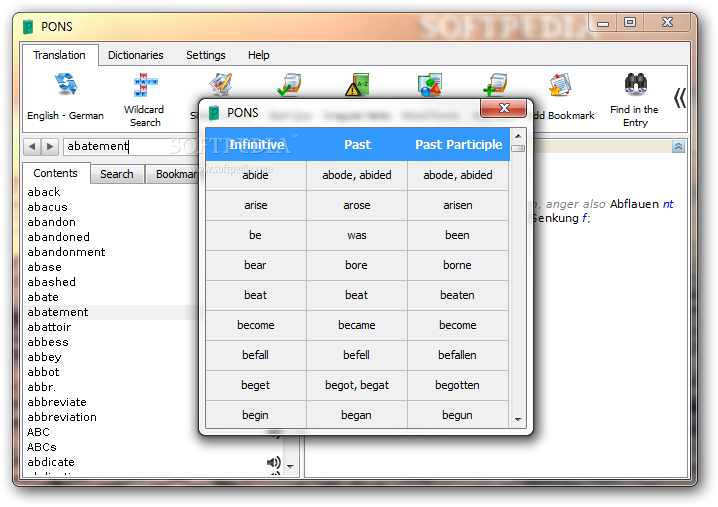Click the notes with green plus icon
Viewport: 718px width, 507px height.
[x=495, y=85]
